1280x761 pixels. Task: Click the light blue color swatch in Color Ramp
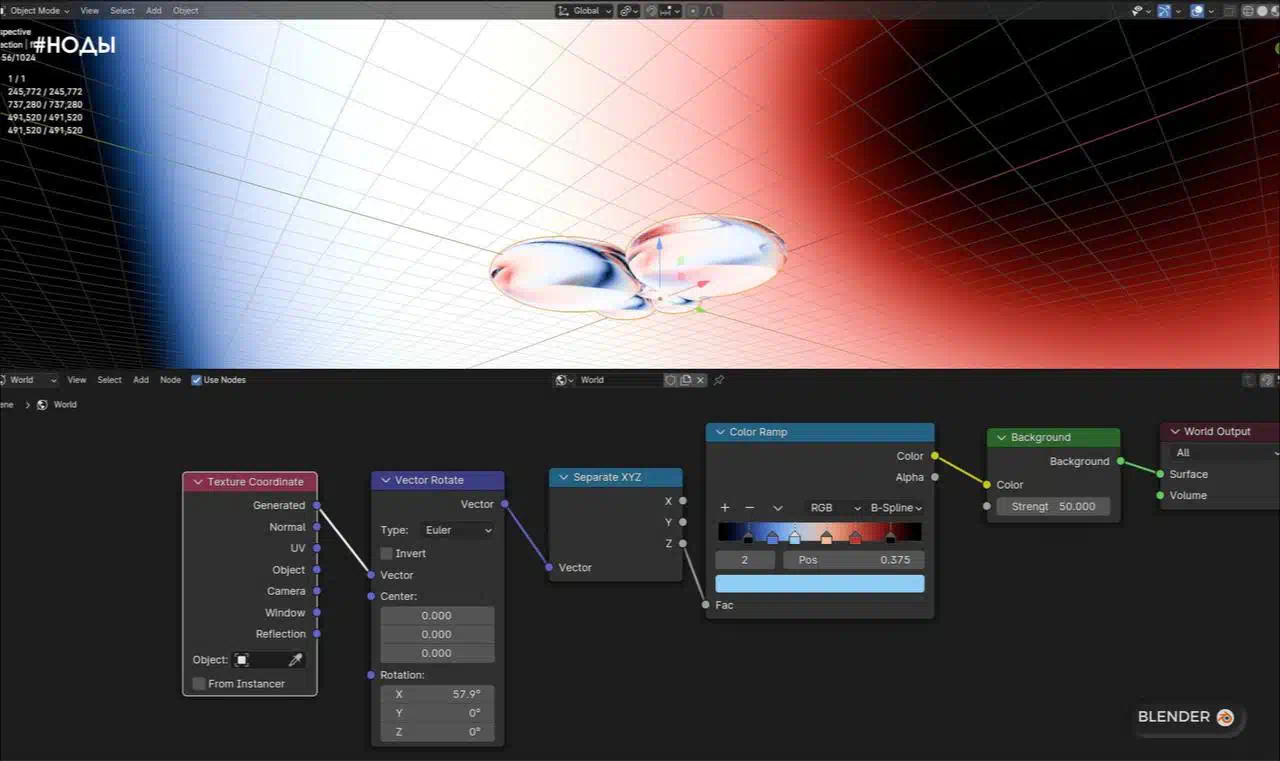(x=819, y=584)
